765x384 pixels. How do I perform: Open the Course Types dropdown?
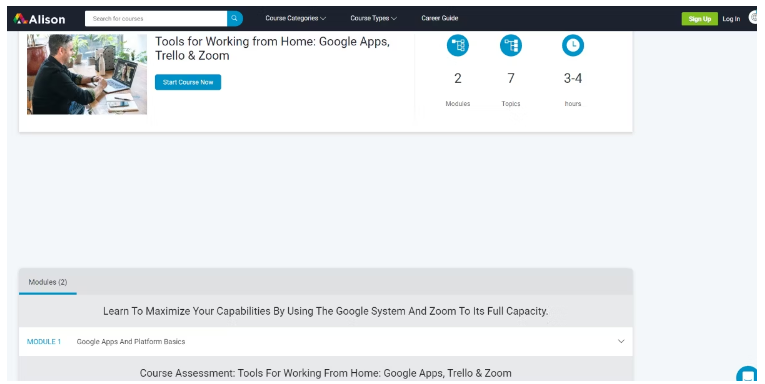[x=373, y=18]
